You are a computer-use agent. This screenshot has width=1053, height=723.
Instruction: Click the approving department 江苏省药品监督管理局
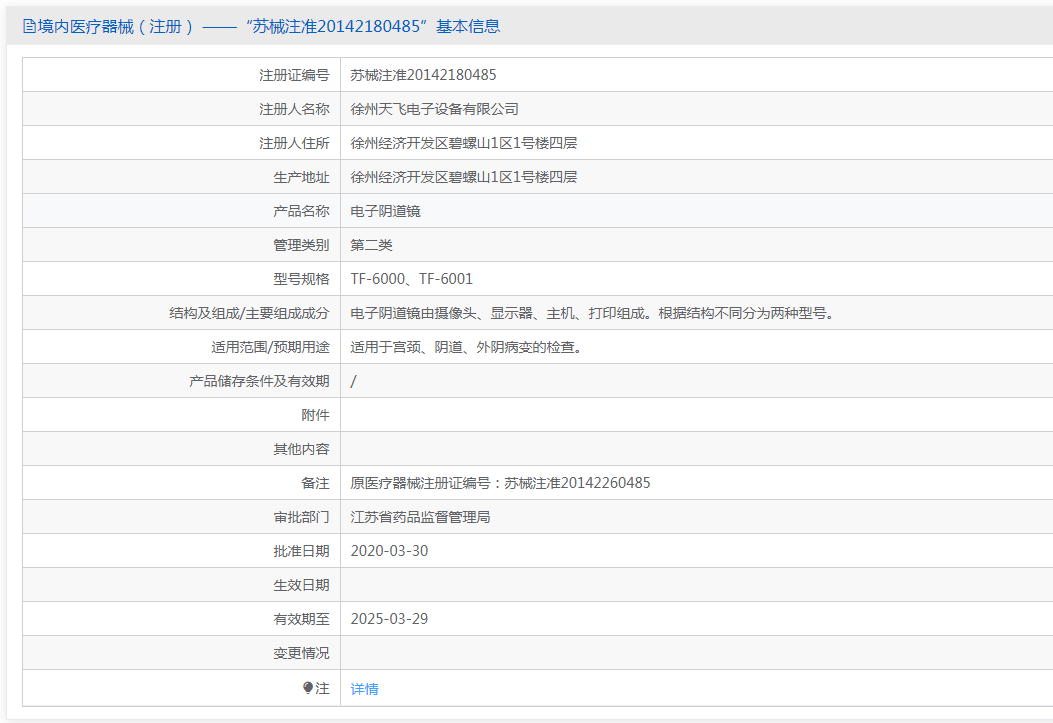(x=420, y=517)
